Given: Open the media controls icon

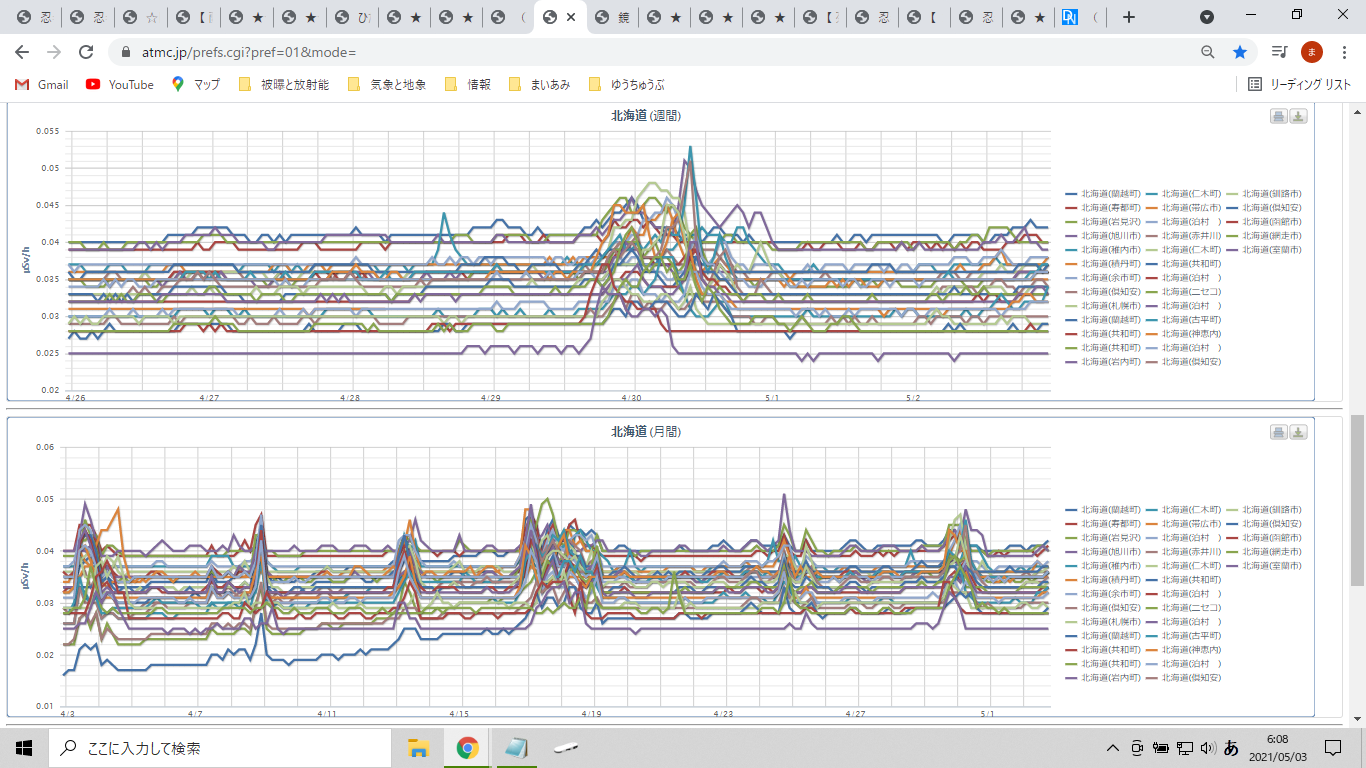Looking at the screenshot, I should 1279,52.
